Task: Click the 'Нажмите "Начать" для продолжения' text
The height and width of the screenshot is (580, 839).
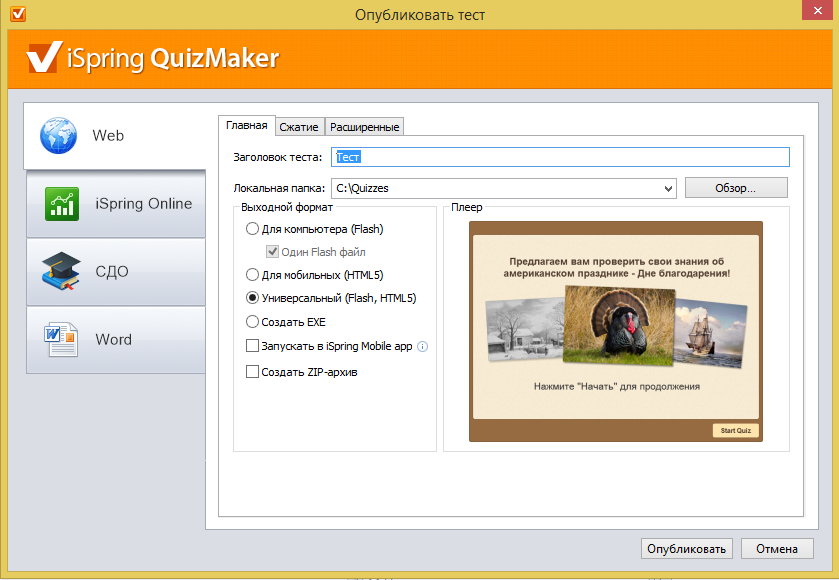Action: pos(616,386)
